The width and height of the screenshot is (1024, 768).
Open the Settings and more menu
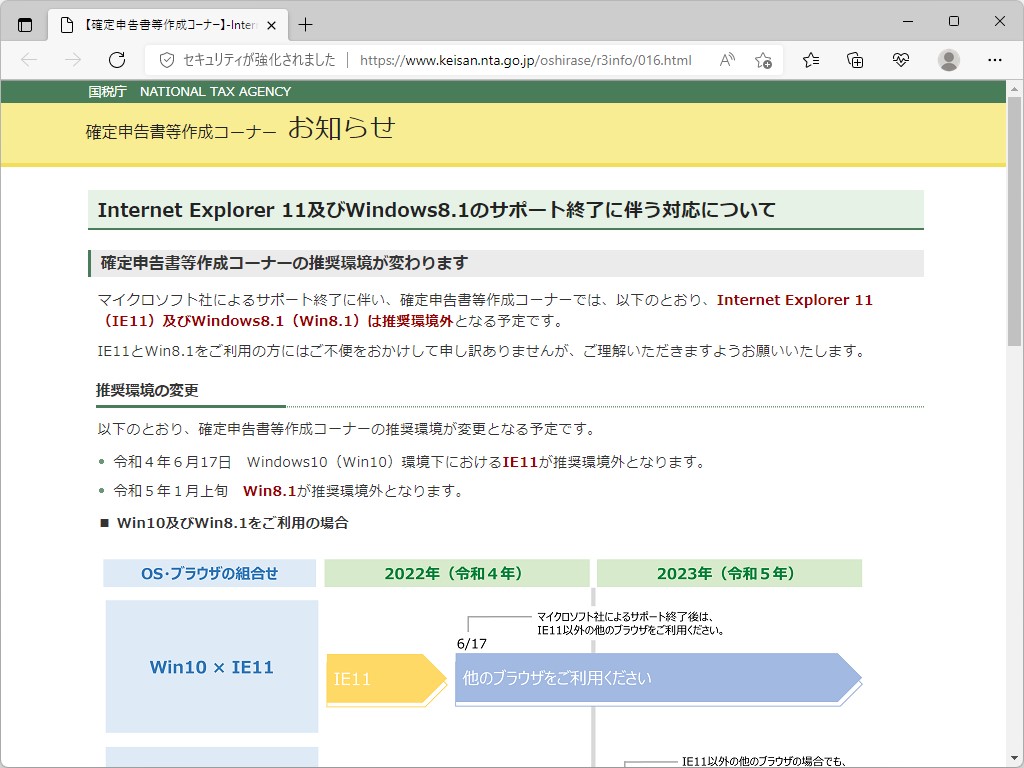coord(995,60)
